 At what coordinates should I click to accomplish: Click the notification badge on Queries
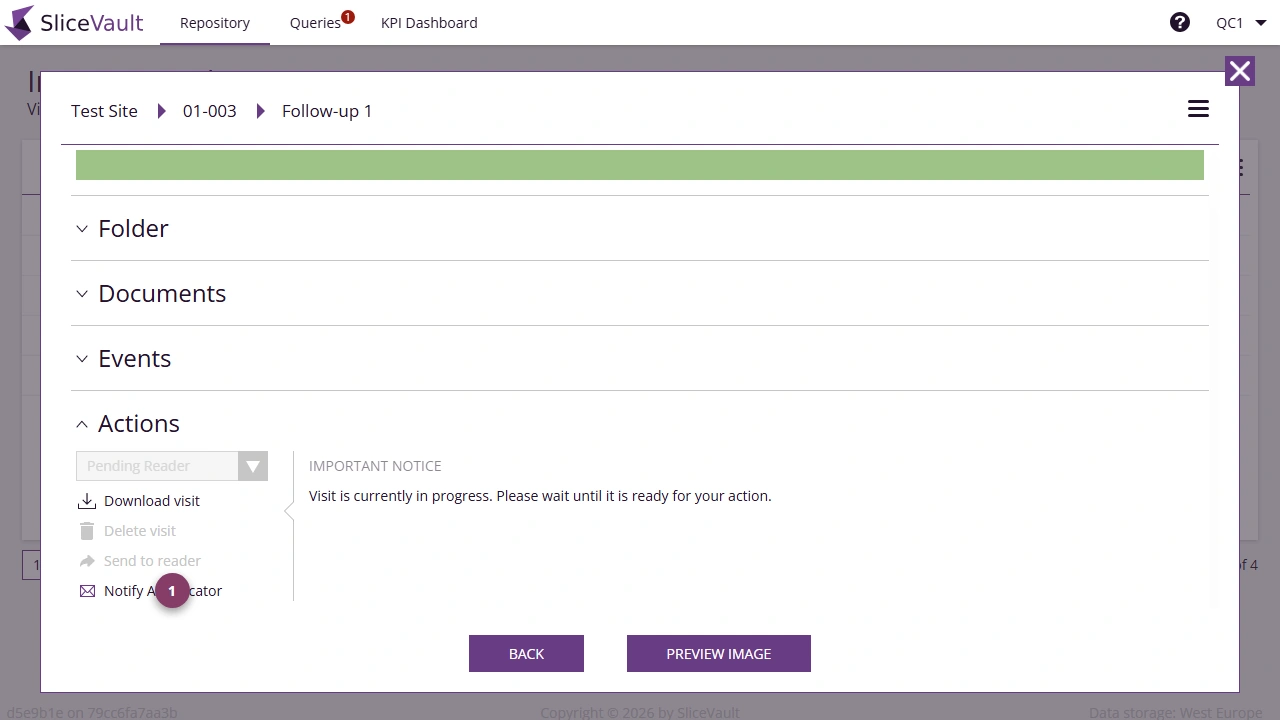(347, 16)
